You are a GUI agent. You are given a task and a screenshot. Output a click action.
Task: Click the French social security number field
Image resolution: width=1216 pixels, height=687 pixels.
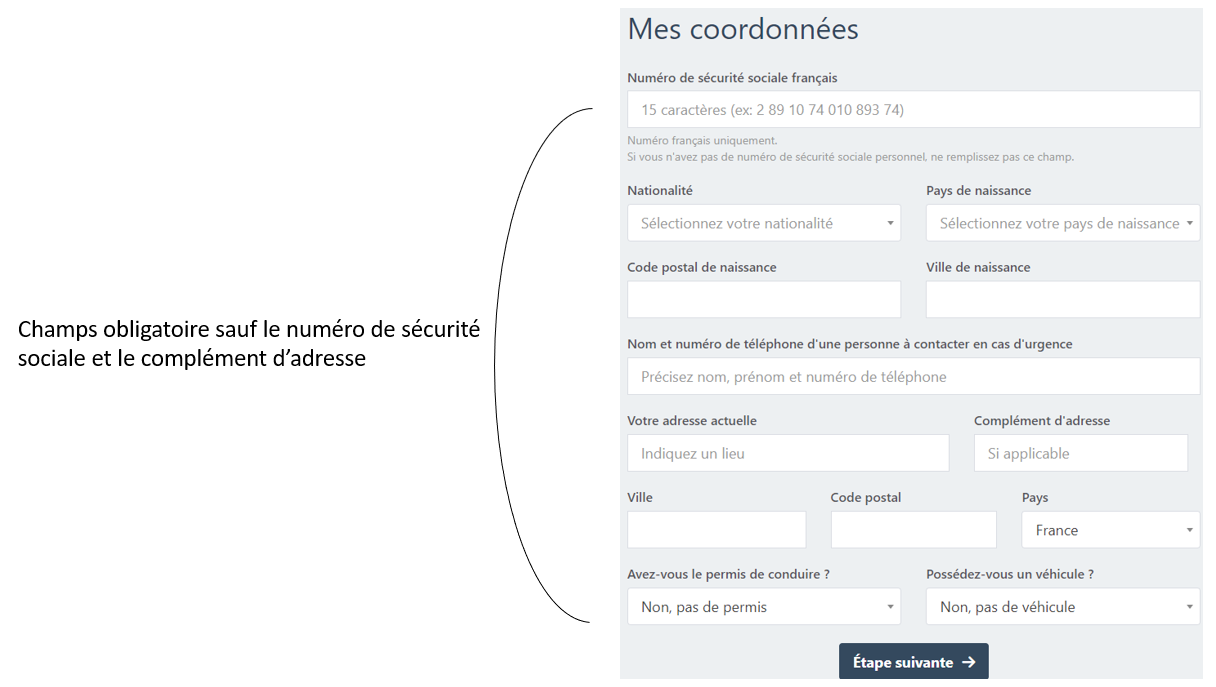tap(913, 110)
